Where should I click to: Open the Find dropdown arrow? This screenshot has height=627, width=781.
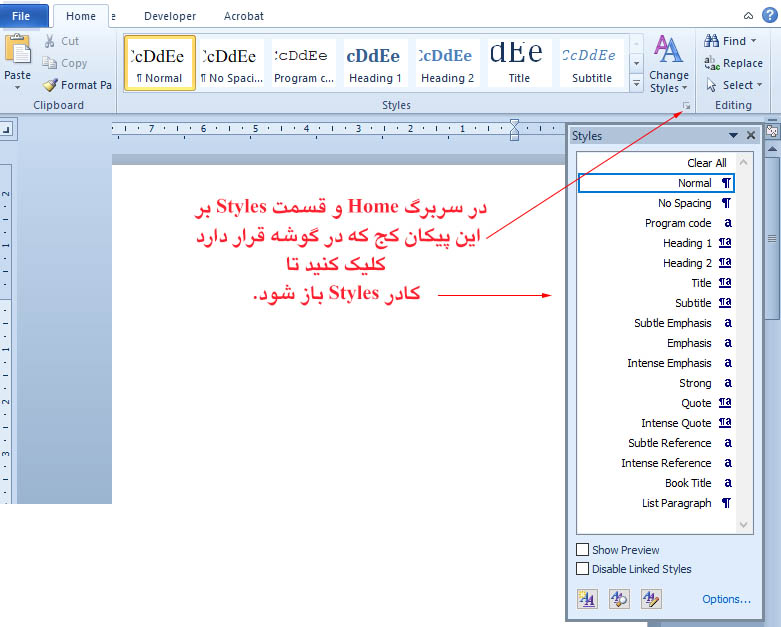click(754, 41)
